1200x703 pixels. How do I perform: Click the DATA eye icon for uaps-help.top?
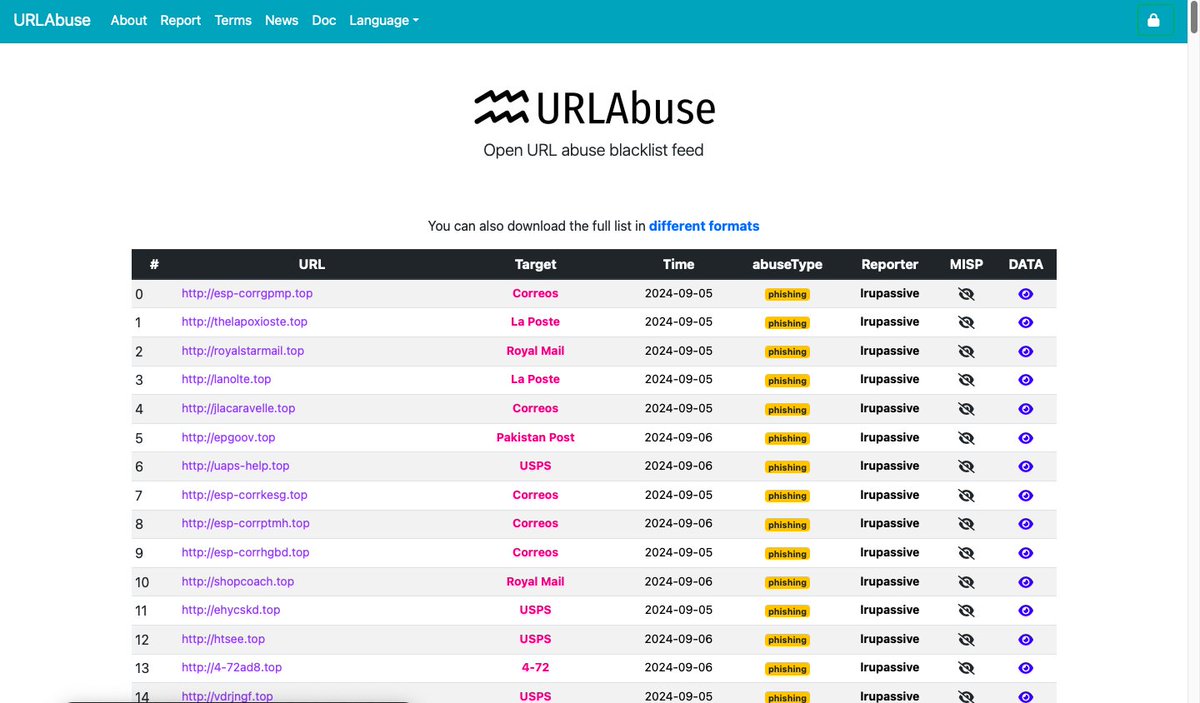pos(1024,466)
